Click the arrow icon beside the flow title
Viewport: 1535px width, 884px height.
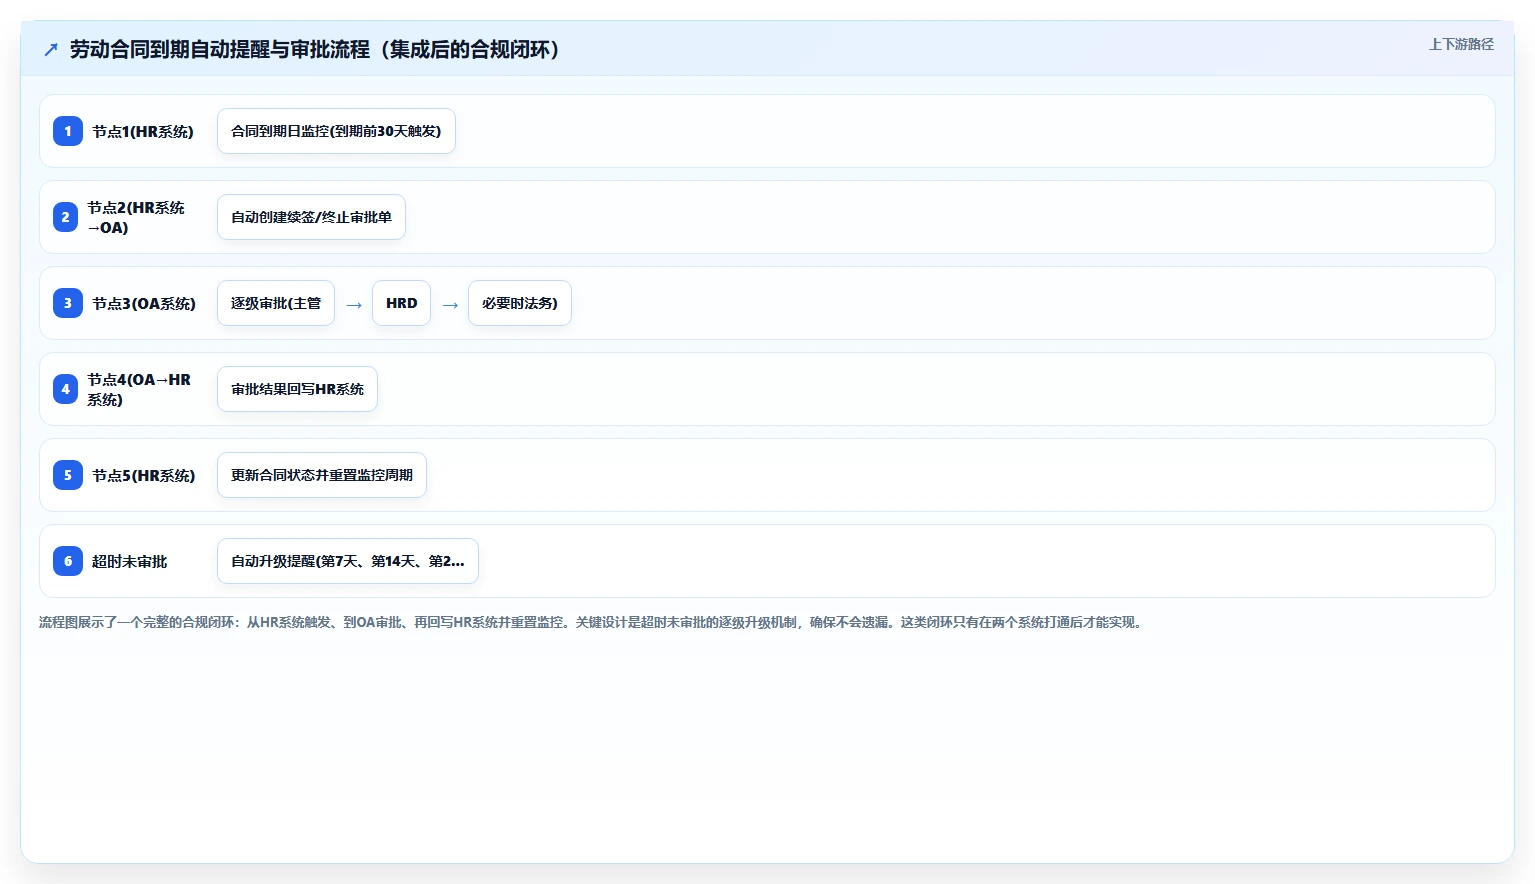pyautogui.click(x=51, y=50)
